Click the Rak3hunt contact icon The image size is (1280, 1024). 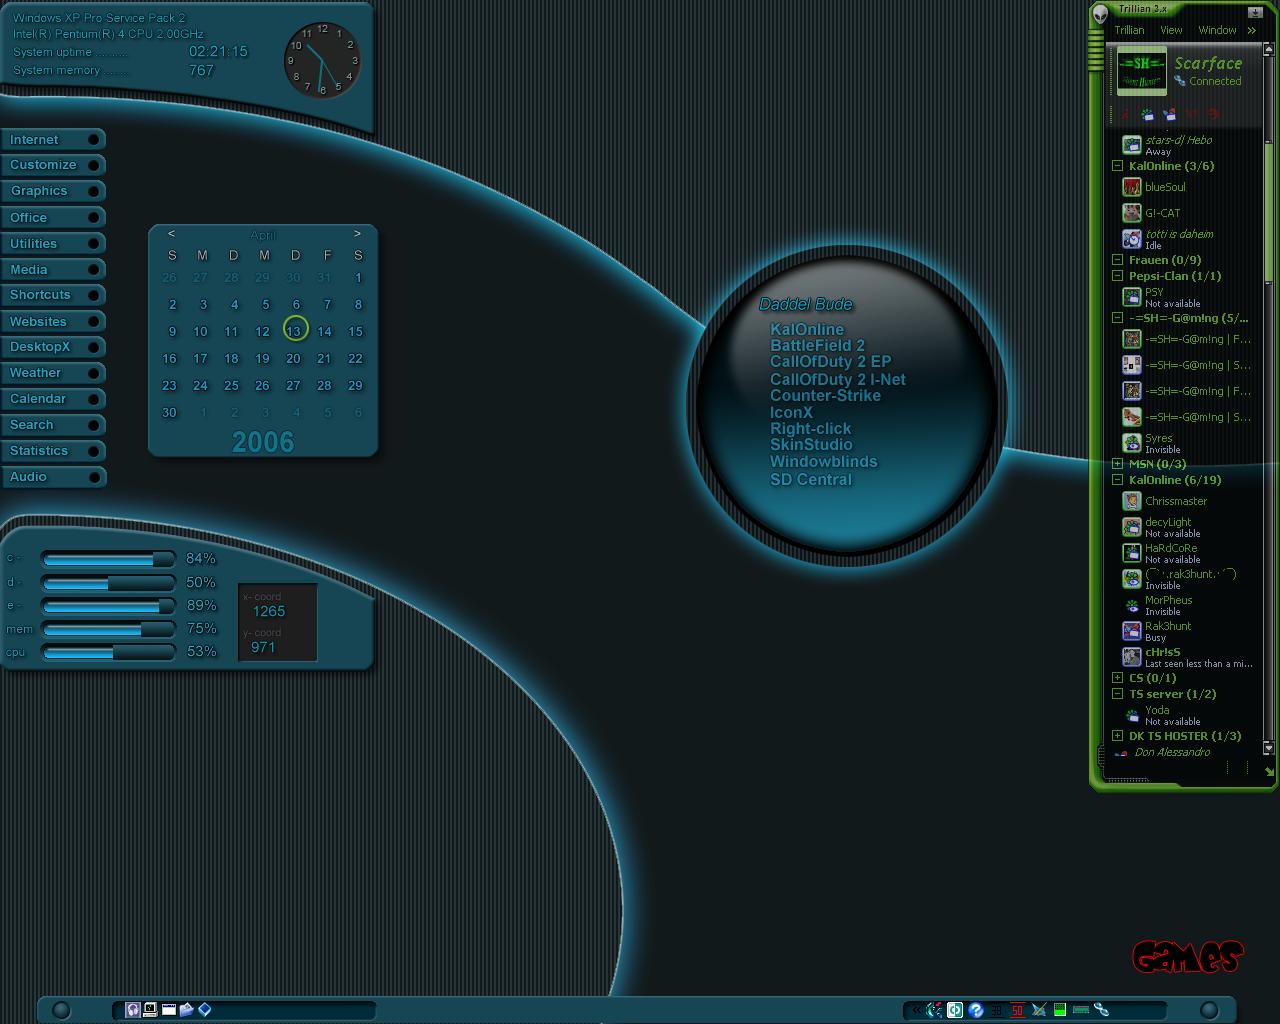pyautogui.click(x=1131, y=631)
